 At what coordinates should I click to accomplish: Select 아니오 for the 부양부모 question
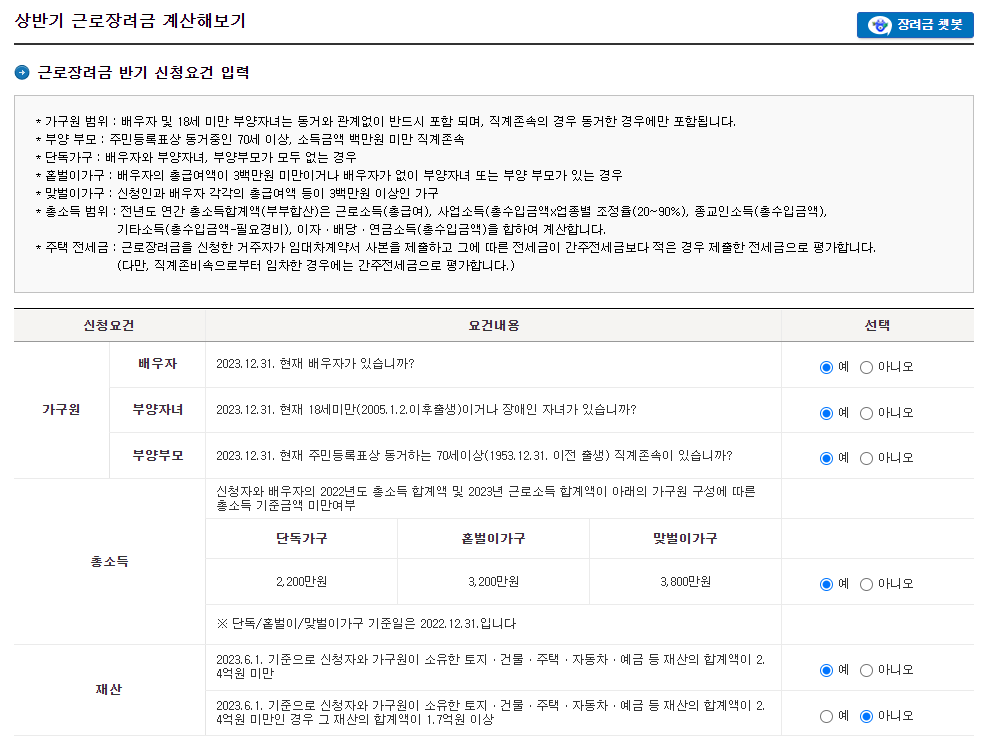tap(867, 457)
